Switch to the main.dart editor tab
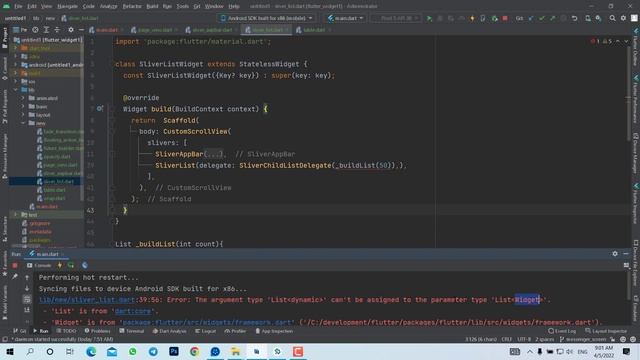 107,30
